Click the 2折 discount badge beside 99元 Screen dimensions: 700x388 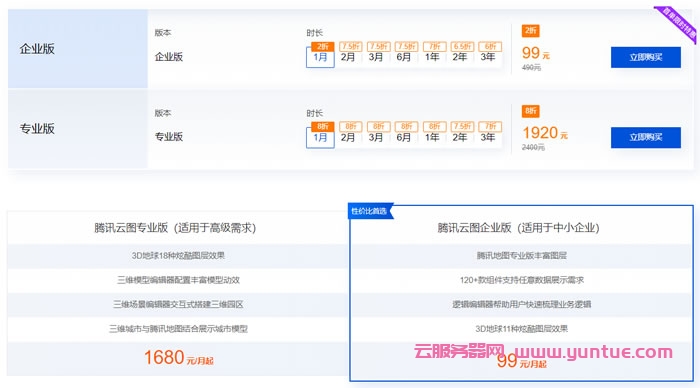click(530, 31)
